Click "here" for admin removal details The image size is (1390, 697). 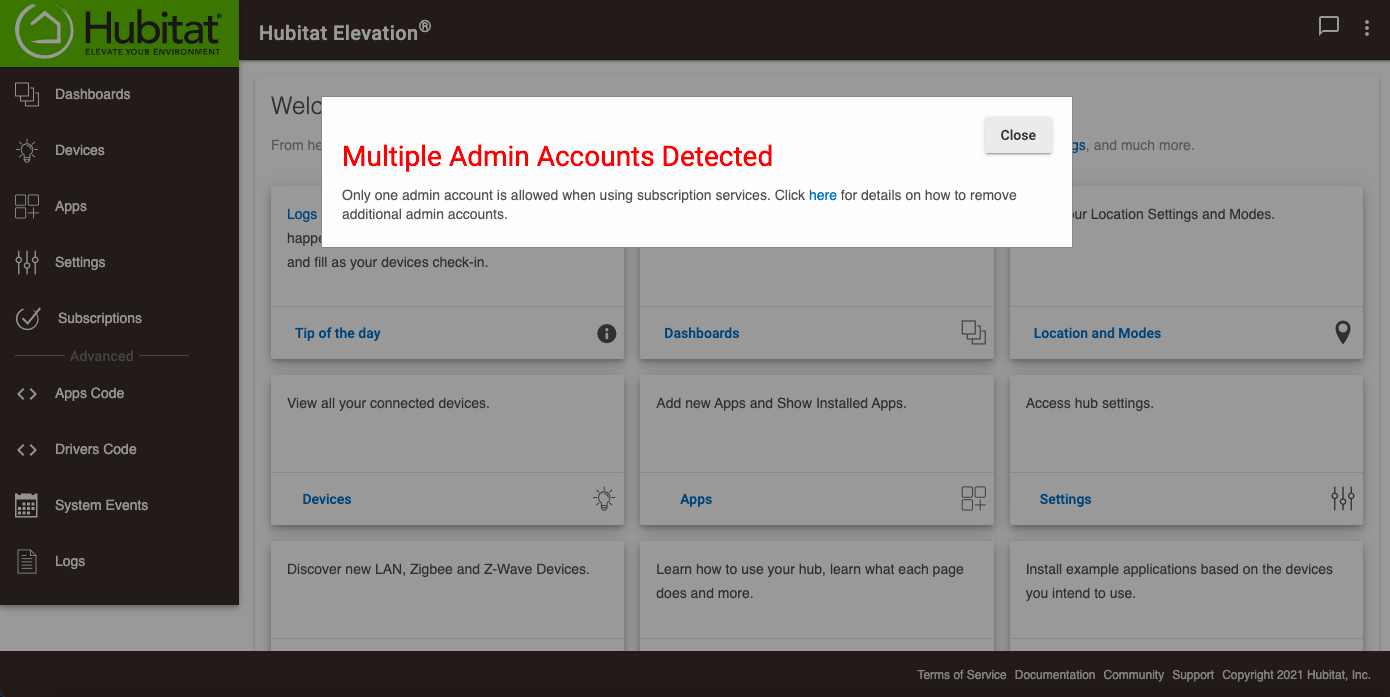(x=822, y=195)
